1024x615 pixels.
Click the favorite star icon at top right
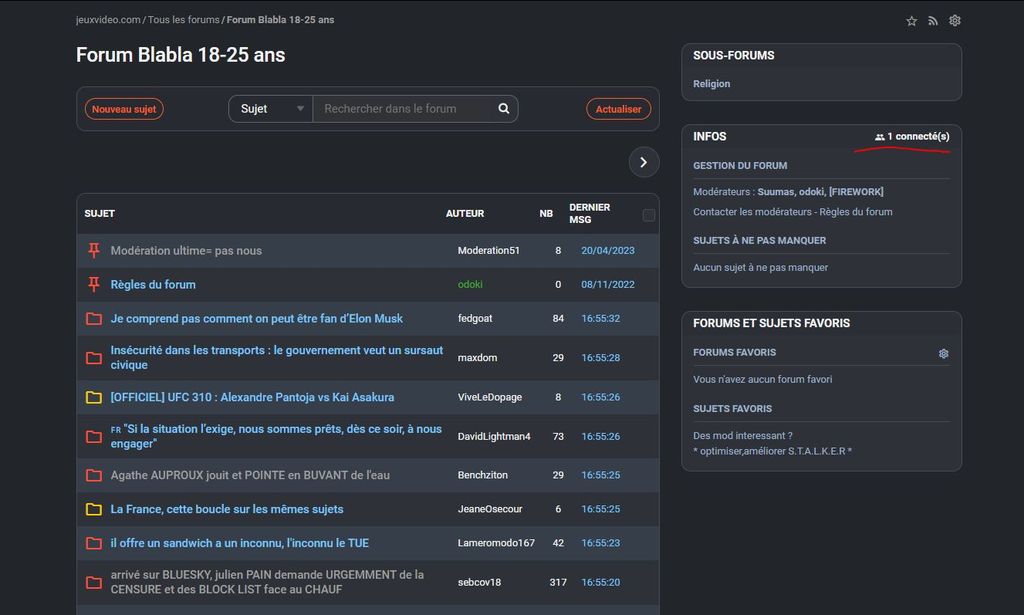click(911, 21)
